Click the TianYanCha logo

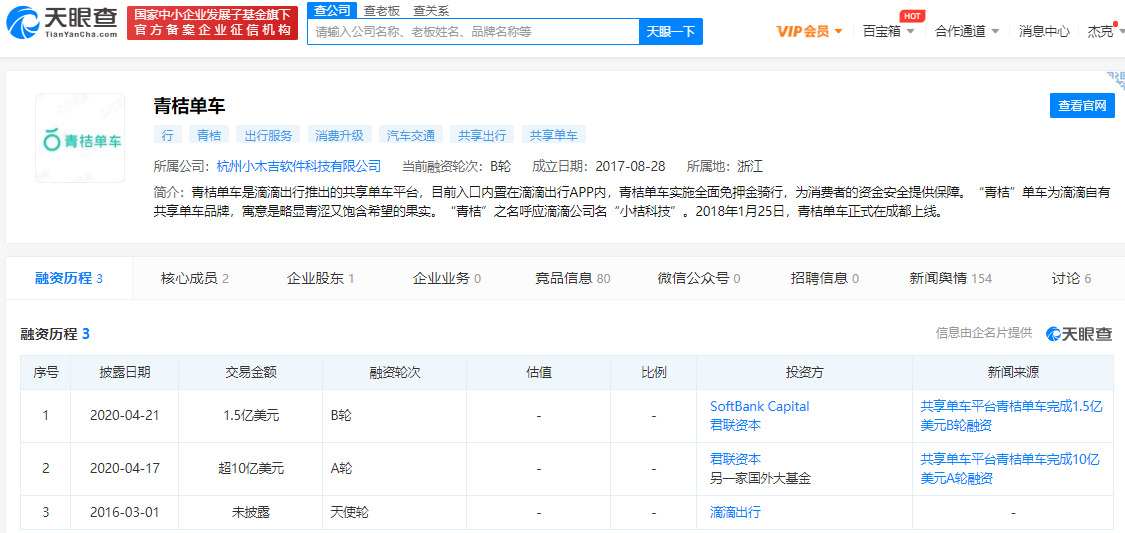point(62,22)
